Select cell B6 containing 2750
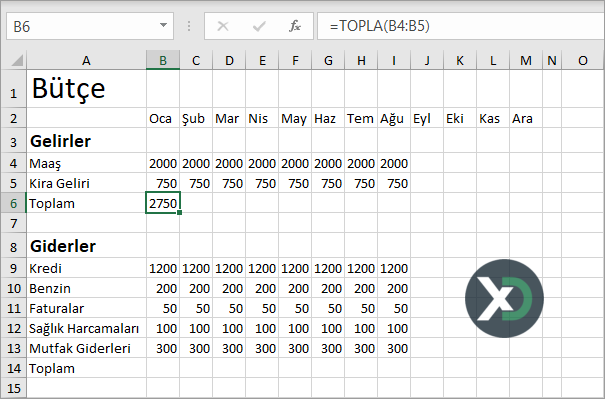 163,203
